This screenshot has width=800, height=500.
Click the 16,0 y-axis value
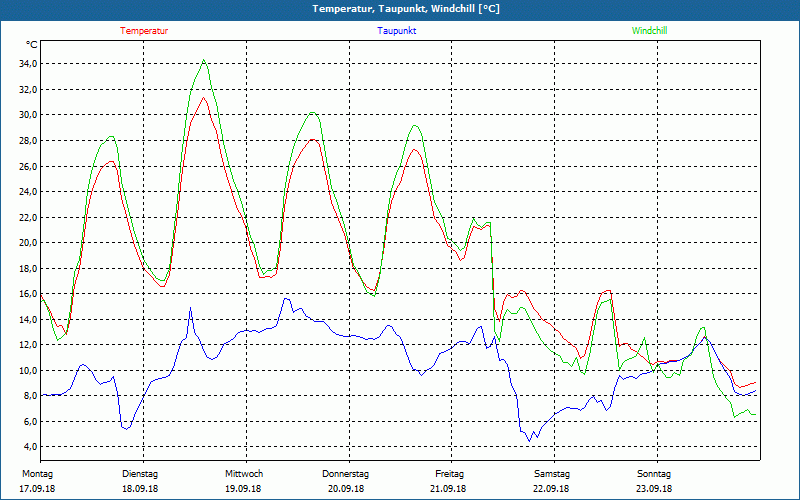pos(28,294)
